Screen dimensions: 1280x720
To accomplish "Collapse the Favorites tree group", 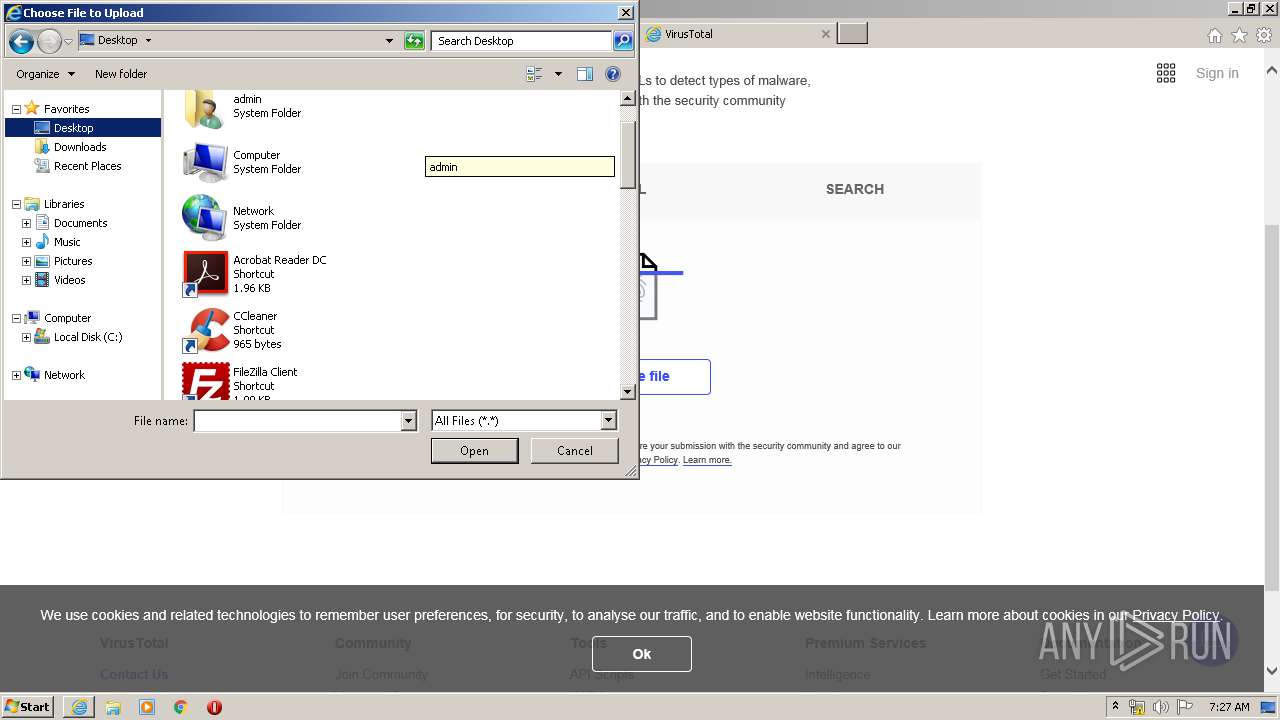I will pos(16,109).
